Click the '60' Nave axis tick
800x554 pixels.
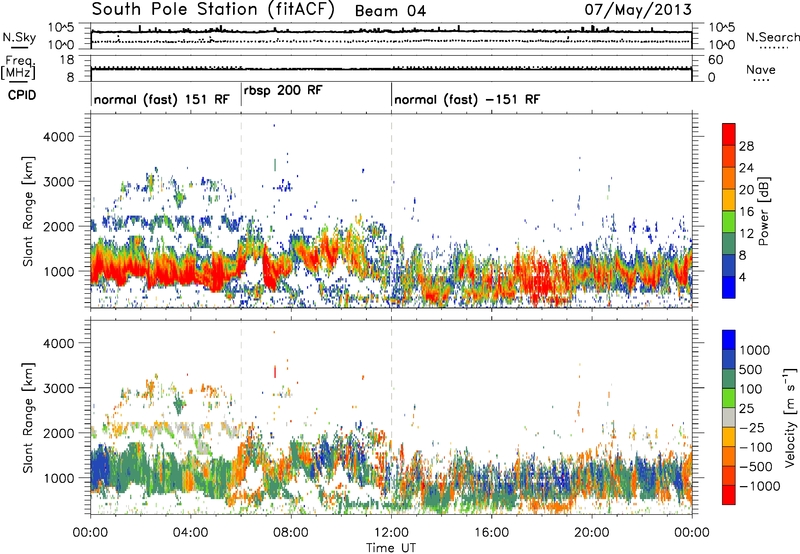[x=716, y=60]
